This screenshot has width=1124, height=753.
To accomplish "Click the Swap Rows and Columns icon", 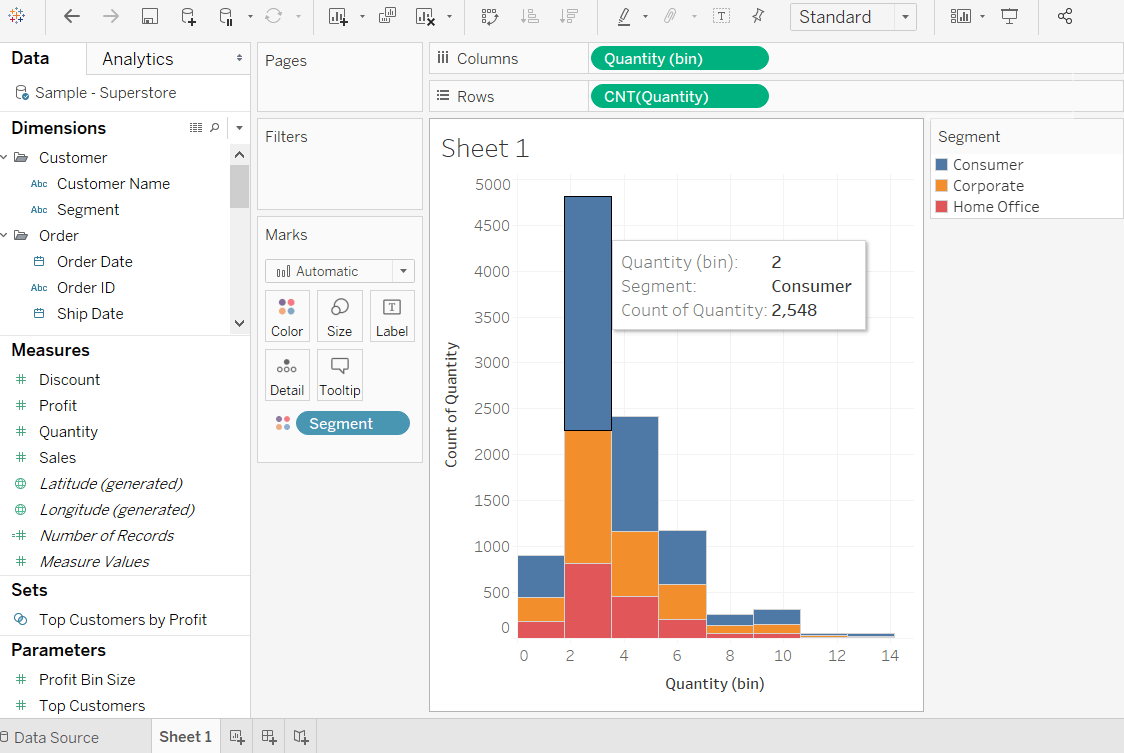I will click(x=490, y=16).
